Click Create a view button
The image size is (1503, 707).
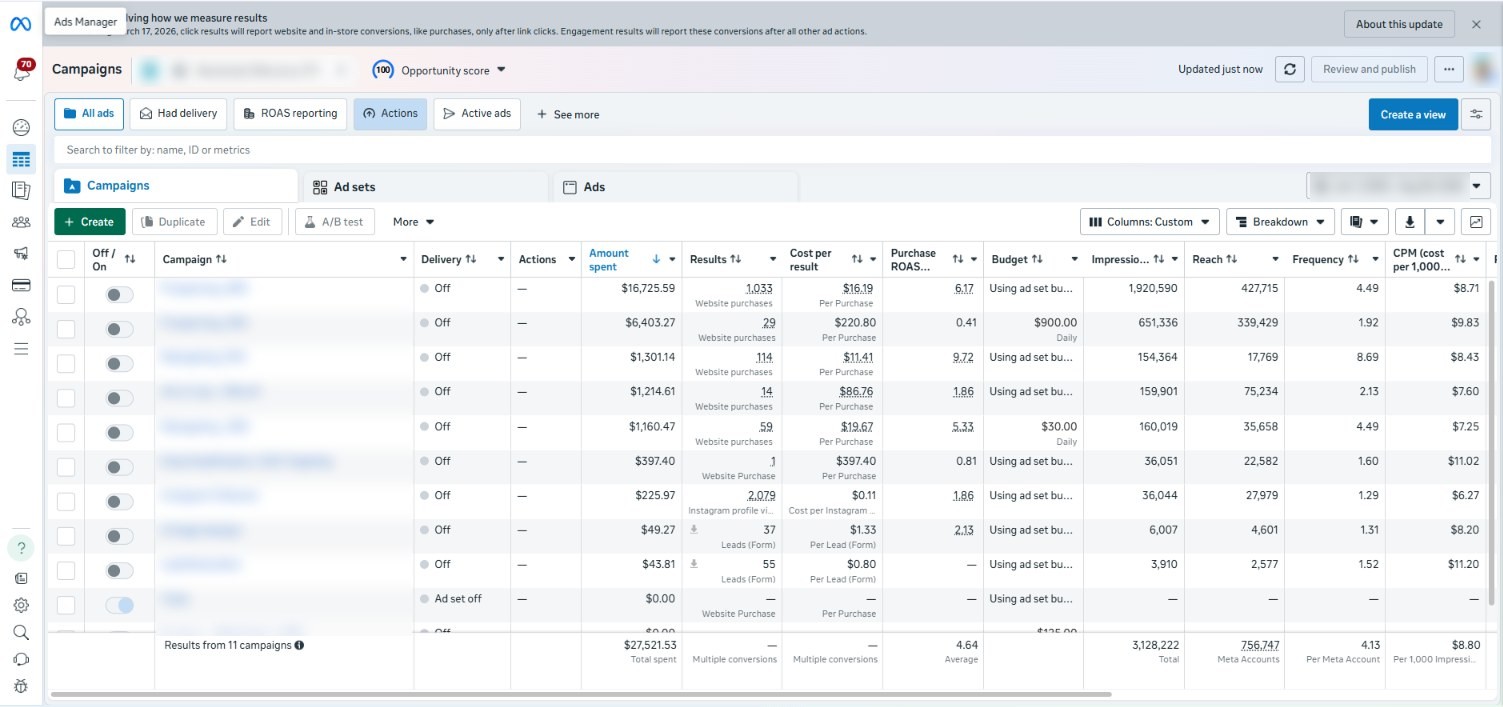click(1413, 114)
